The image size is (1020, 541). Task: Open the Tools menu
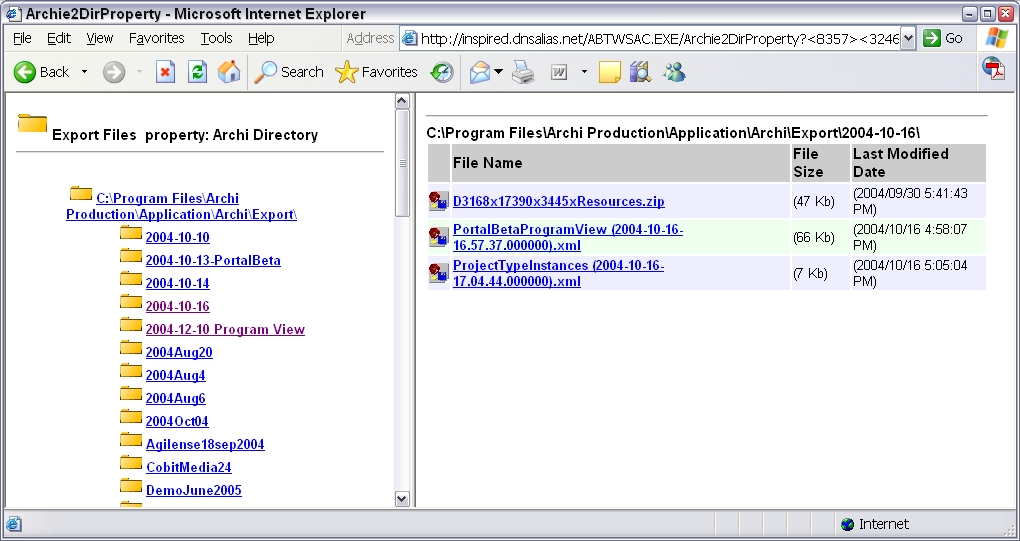point(216,38)
